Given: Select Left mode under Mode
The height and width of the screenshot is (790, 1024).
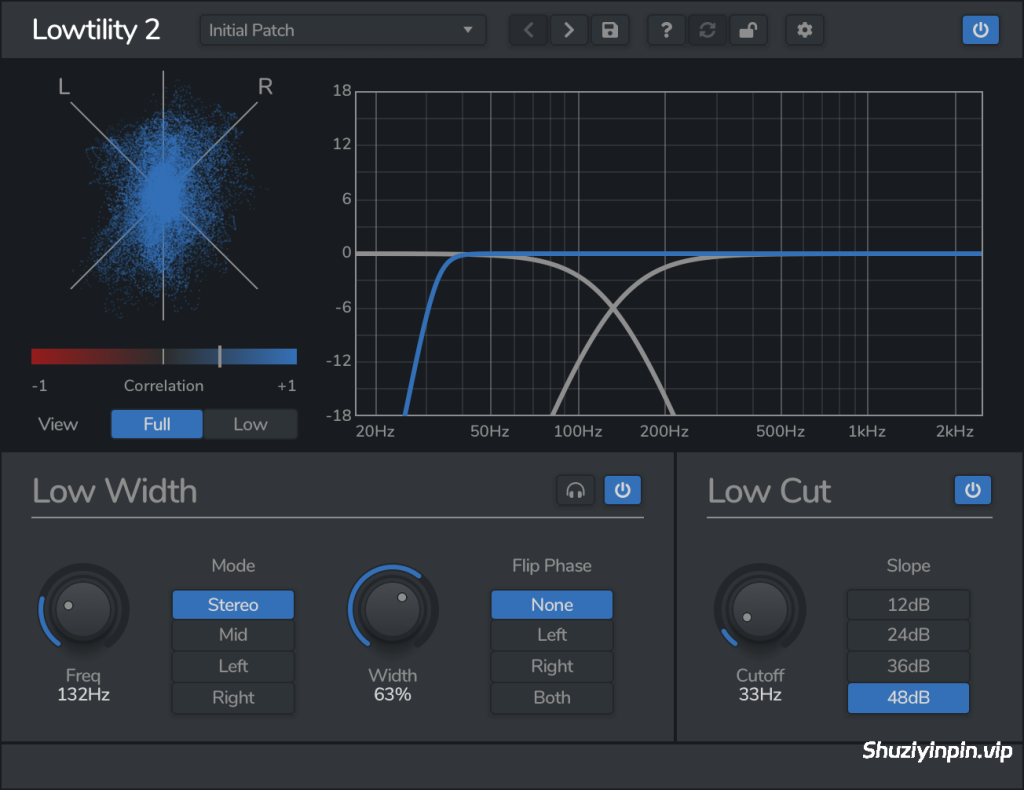Looking at the screenshot, I should tap(233, 666).
